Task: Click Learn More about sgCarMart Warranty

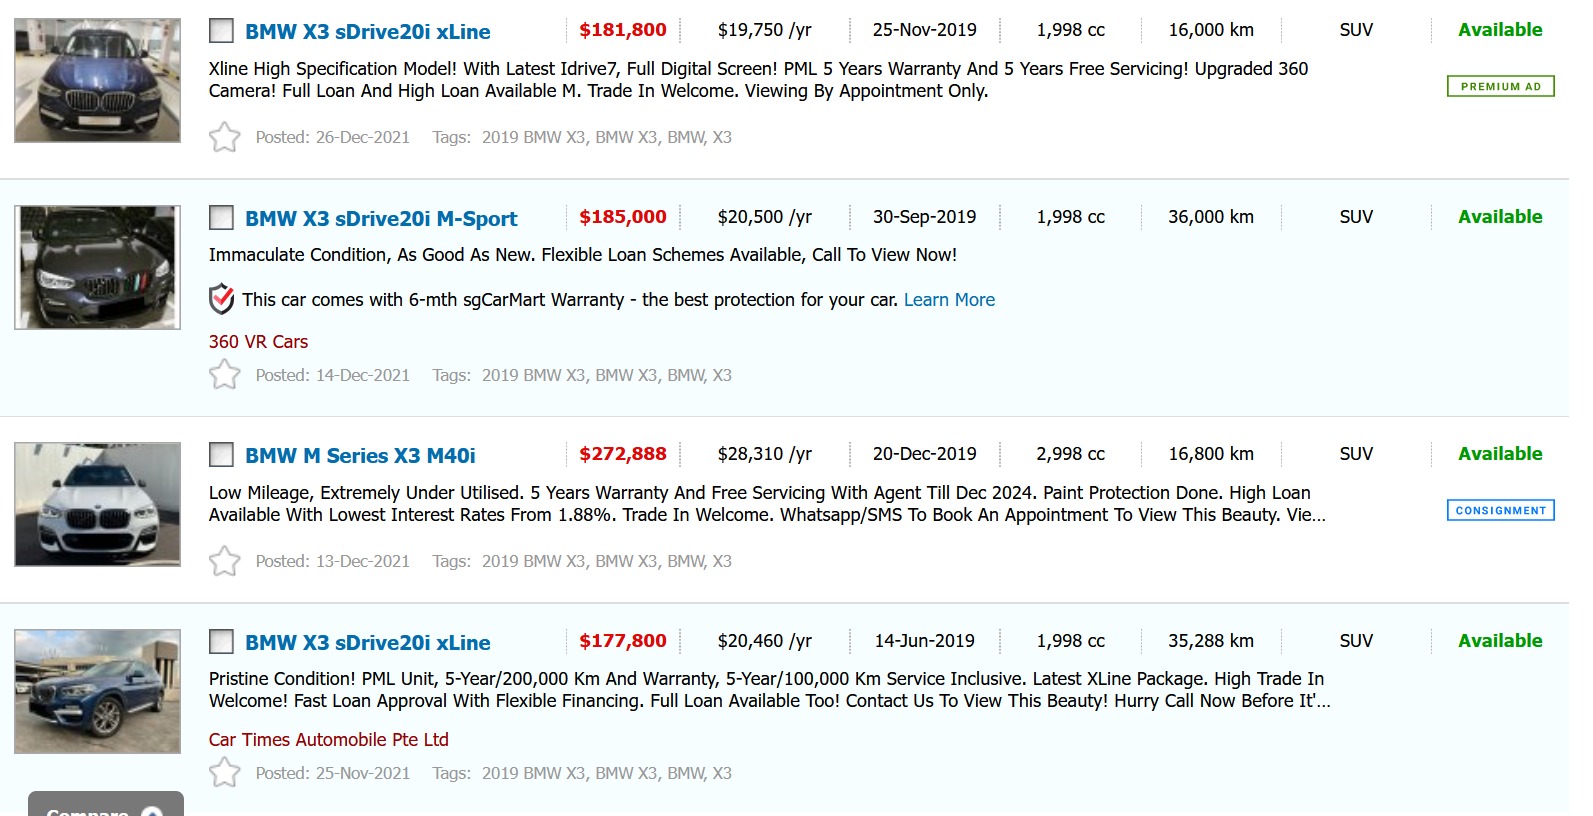Action: (949, 300)
